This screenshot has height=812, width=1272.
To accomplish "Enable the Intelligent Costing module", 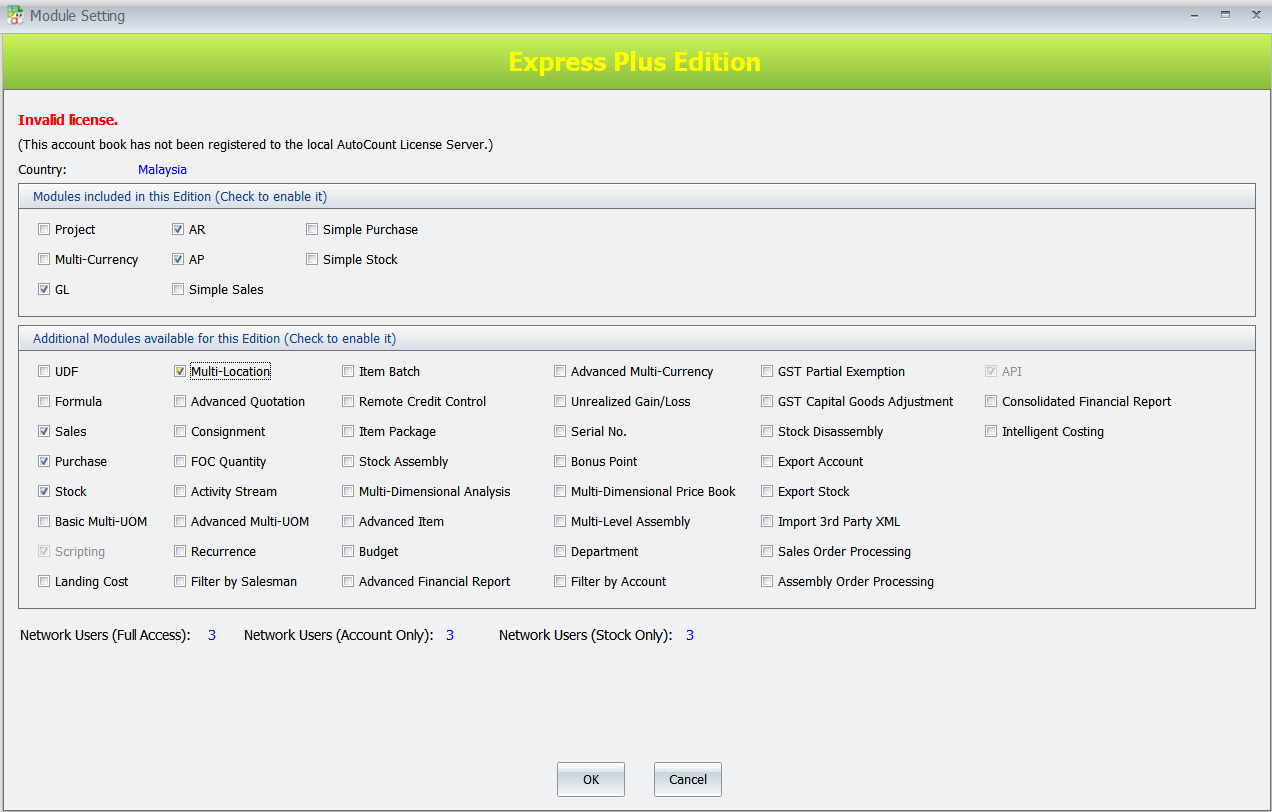I will [x=991, y=432].
